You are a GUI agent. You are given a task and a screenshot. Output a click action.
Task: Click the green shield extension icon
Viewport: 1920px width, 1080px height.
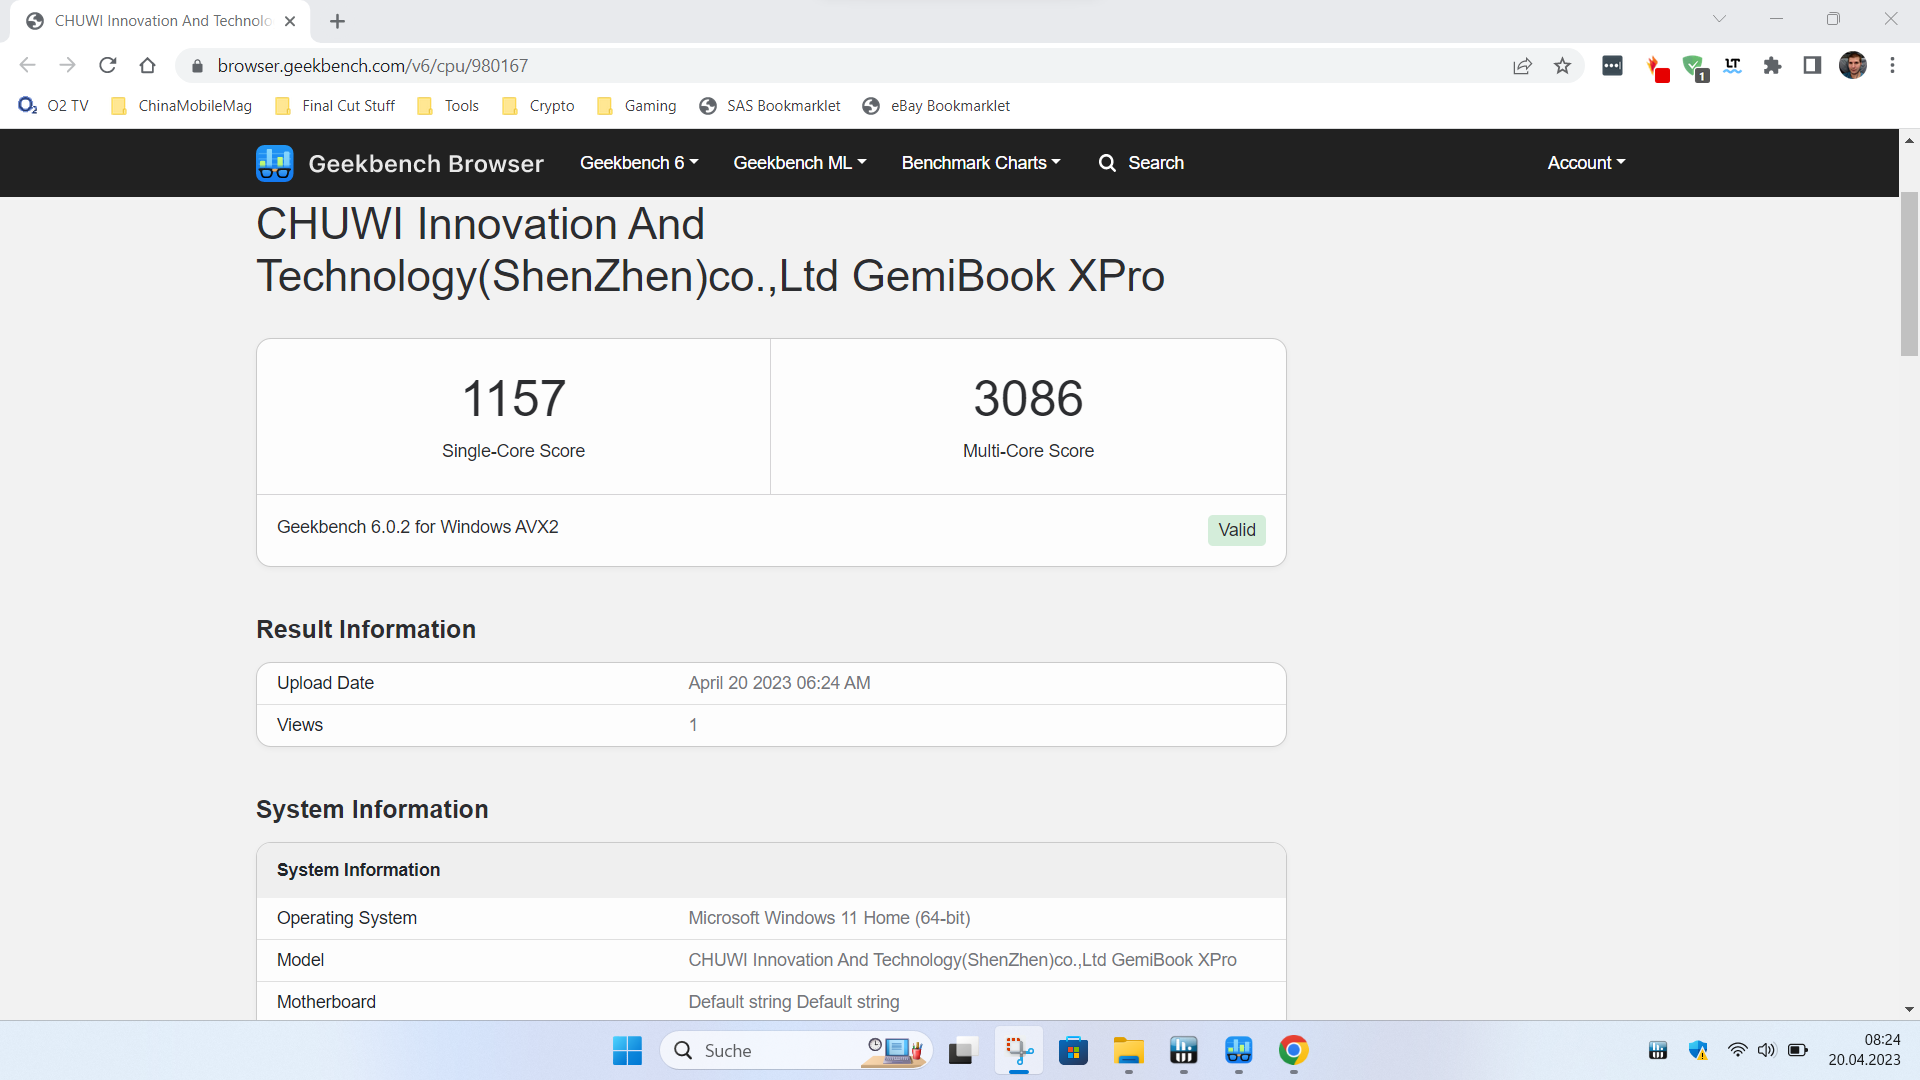tap(1694, 68)
